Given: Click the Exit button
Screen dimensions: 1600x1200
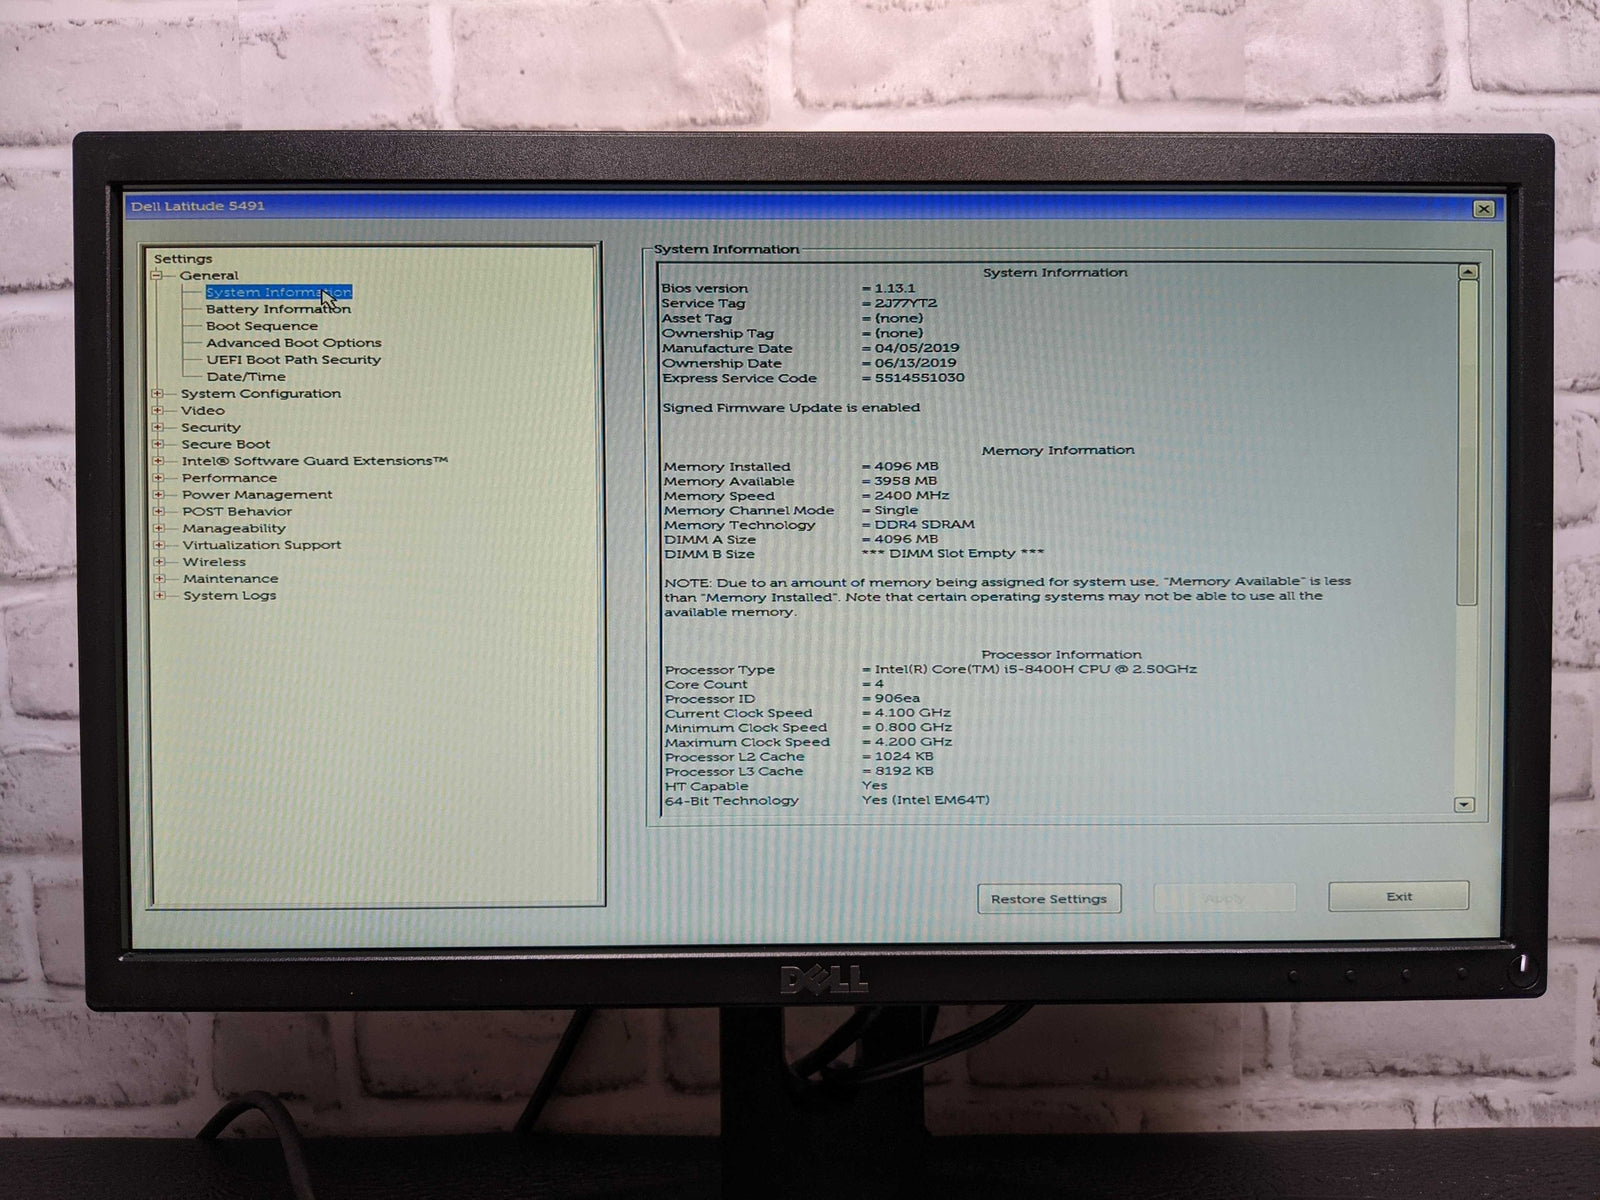Looking at the screenshot, I should (x=1399, y=896).
